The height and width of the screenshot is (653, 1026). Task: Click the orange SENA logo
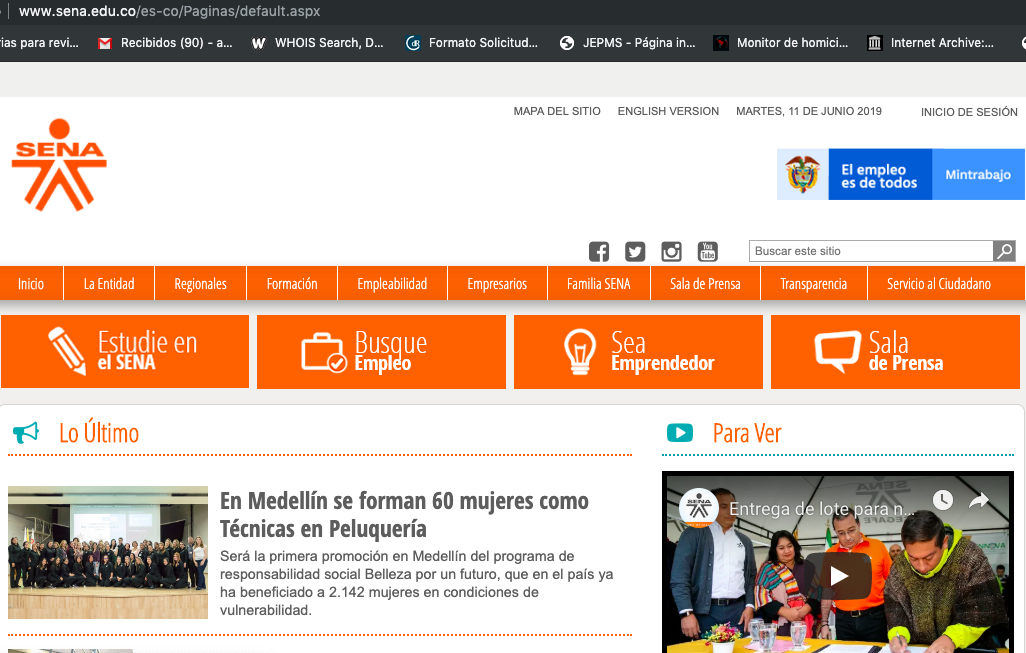[x=59, y=165]
